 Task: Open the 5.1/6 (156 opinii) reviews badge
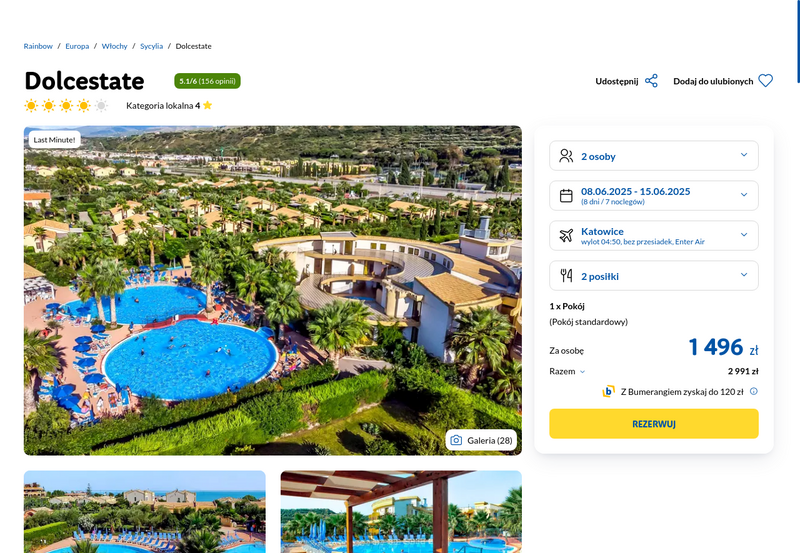coord(207,81)
